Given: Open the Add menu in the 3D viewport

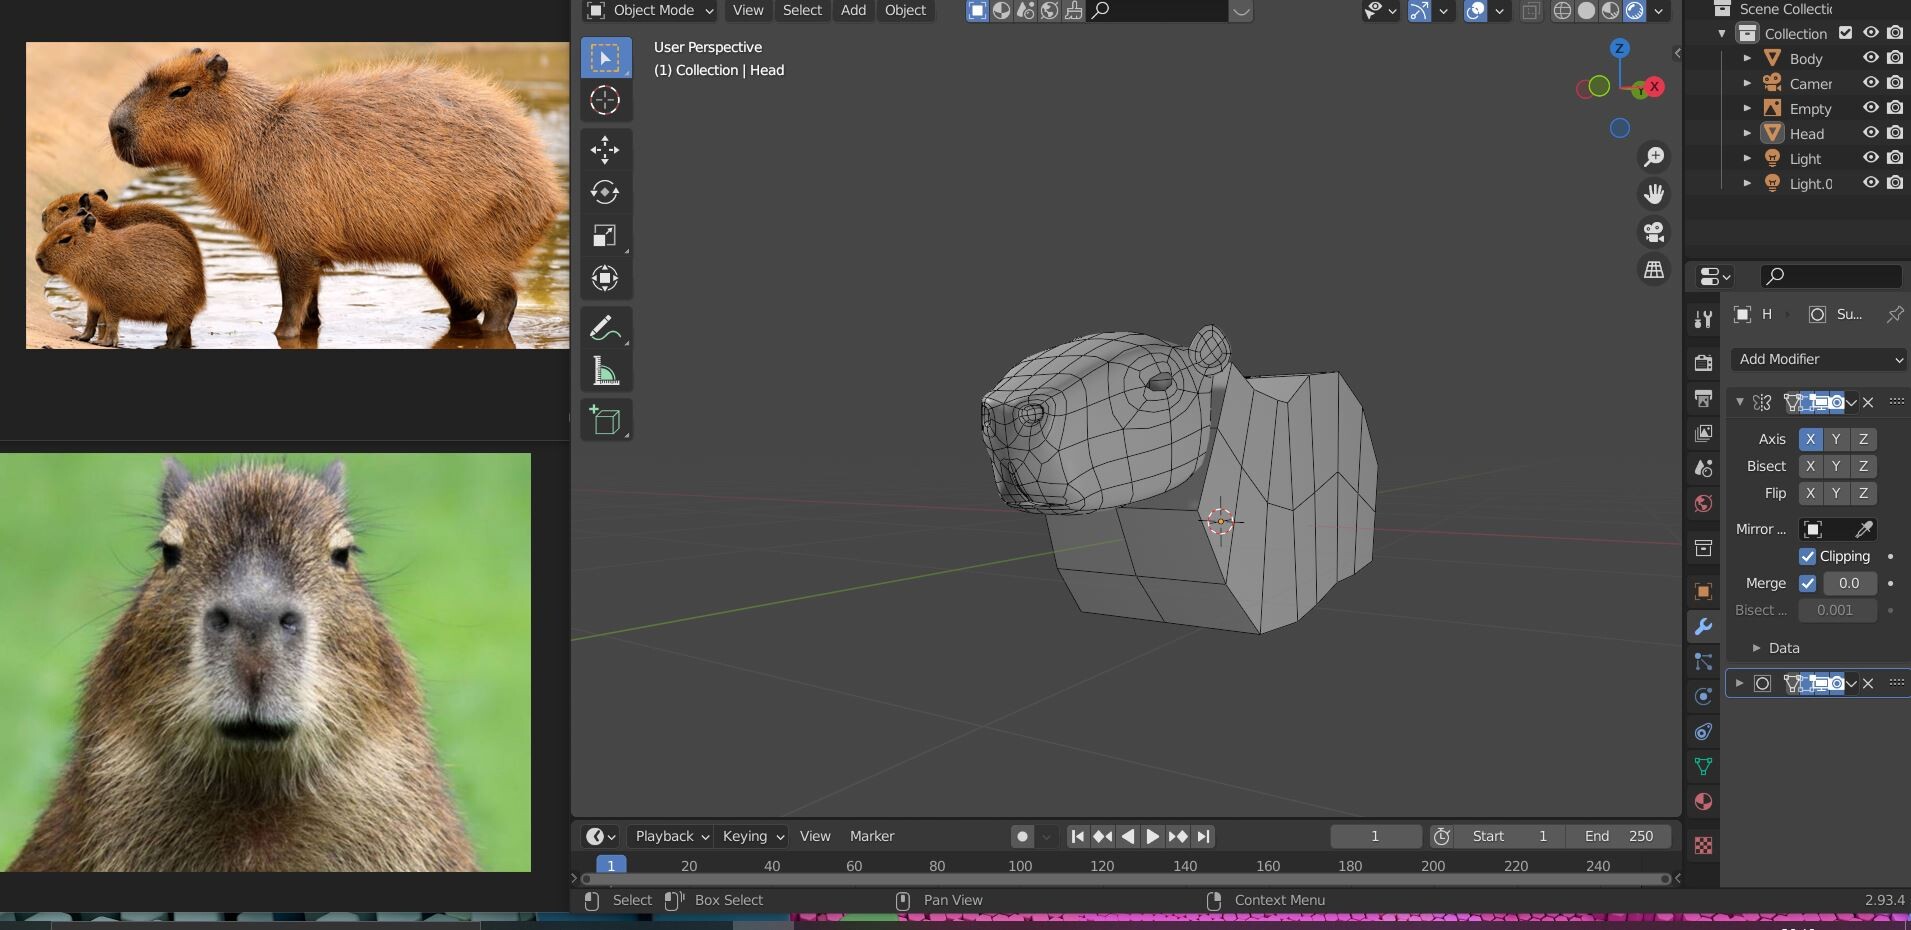Looking at the screenshot, I should (x=851, y=11).
